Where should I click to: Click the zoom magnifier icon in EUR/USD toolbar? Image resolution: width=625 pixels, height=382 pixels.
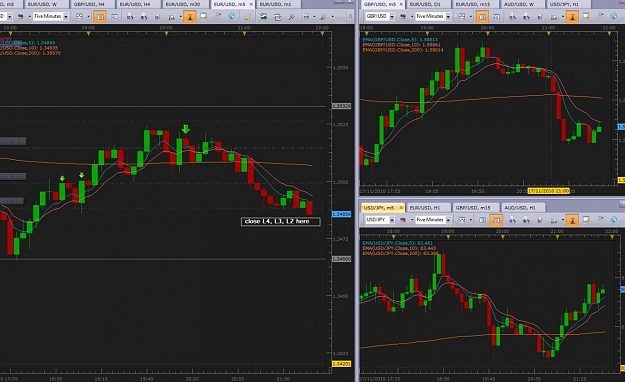coord(171,17)
